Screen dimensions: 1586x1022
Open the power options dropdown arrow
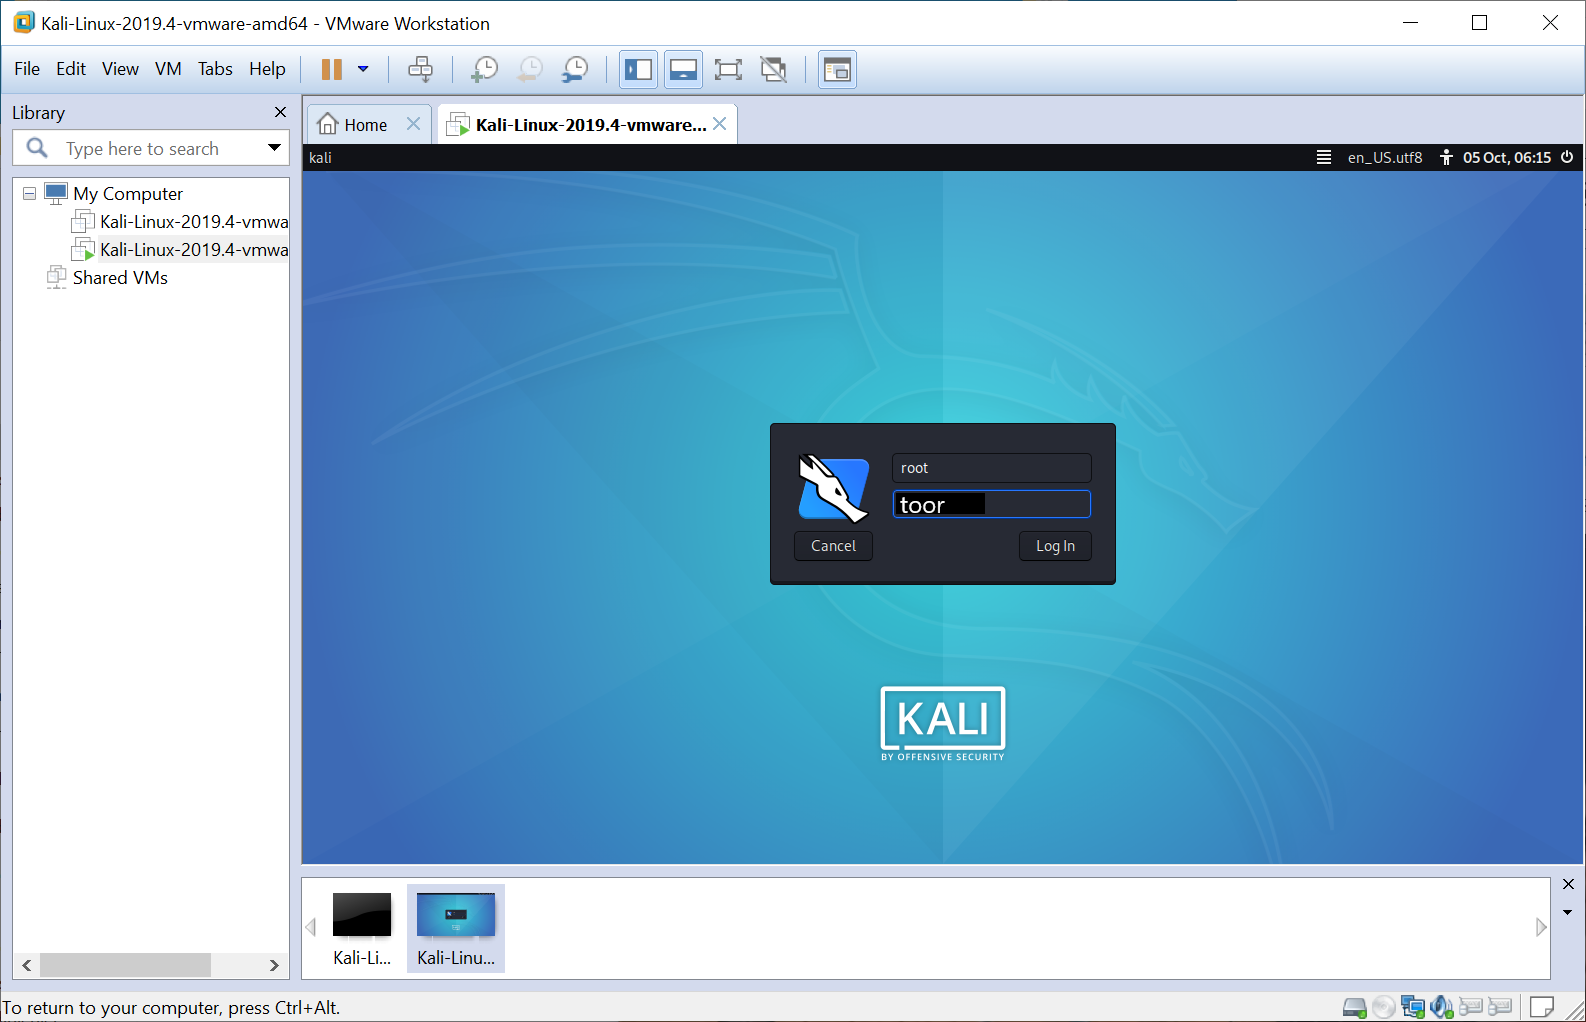363,69
